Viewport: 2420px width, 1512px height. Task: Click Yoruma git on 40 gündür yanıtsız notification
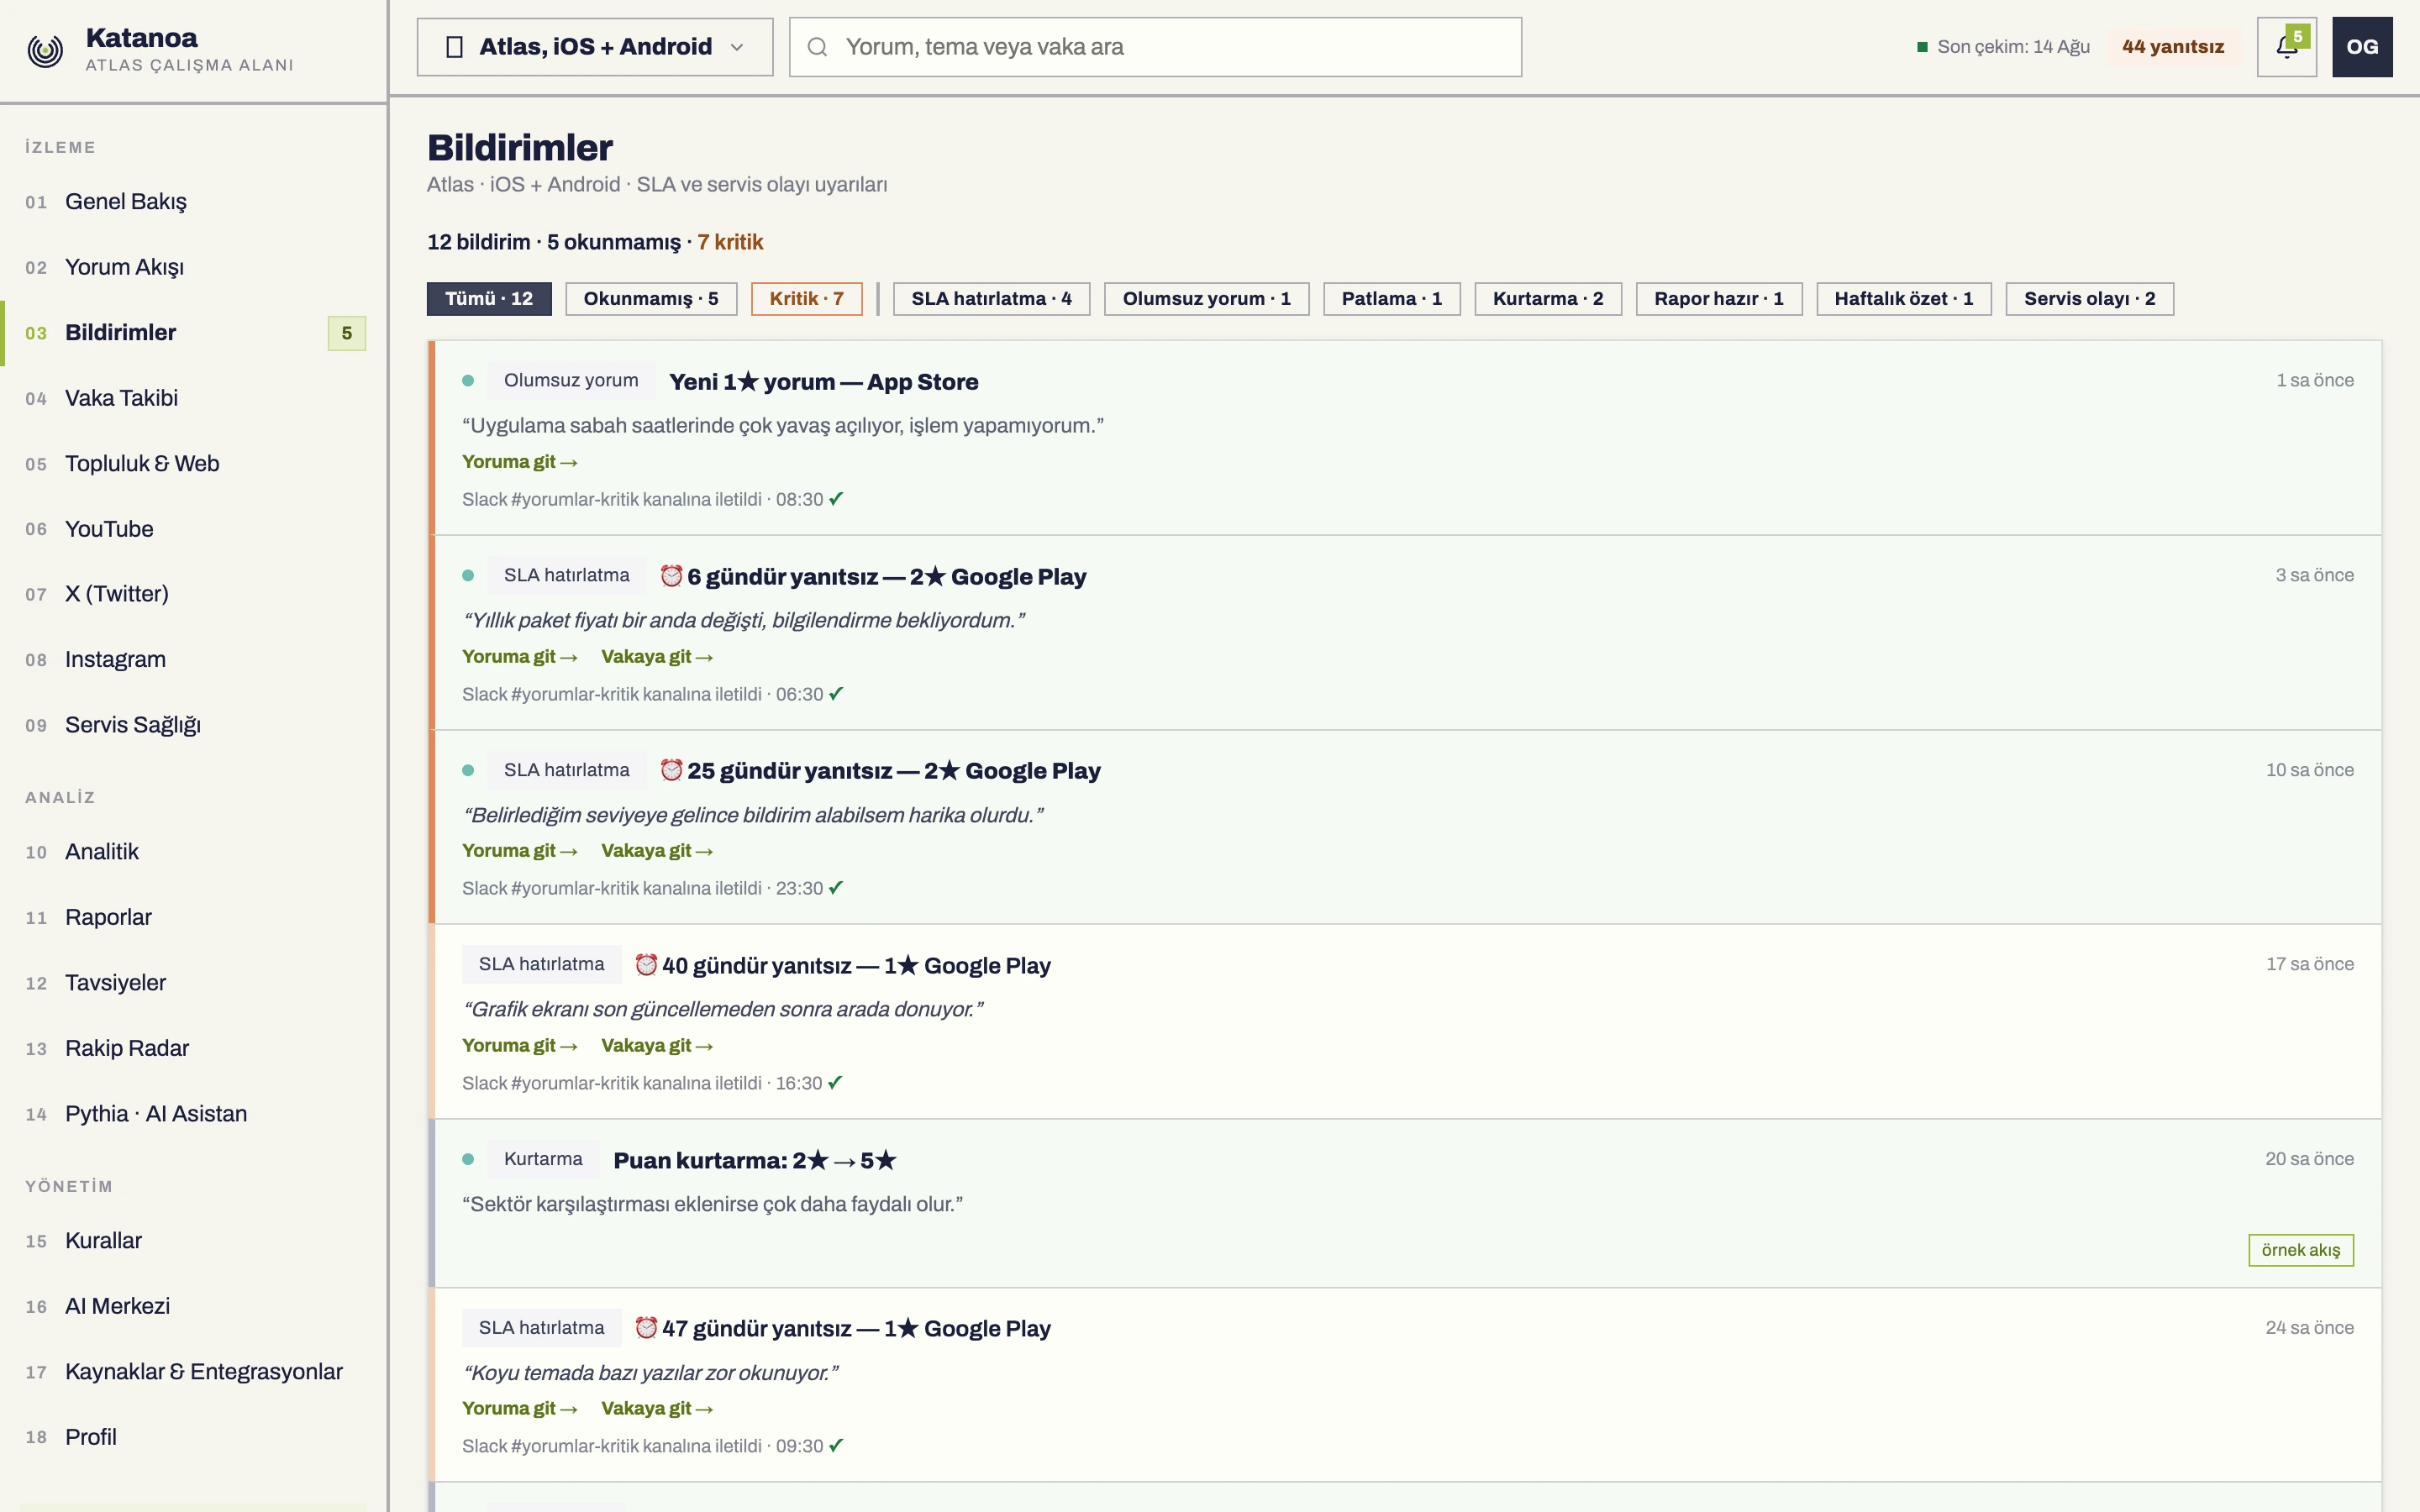(520, 1046)
